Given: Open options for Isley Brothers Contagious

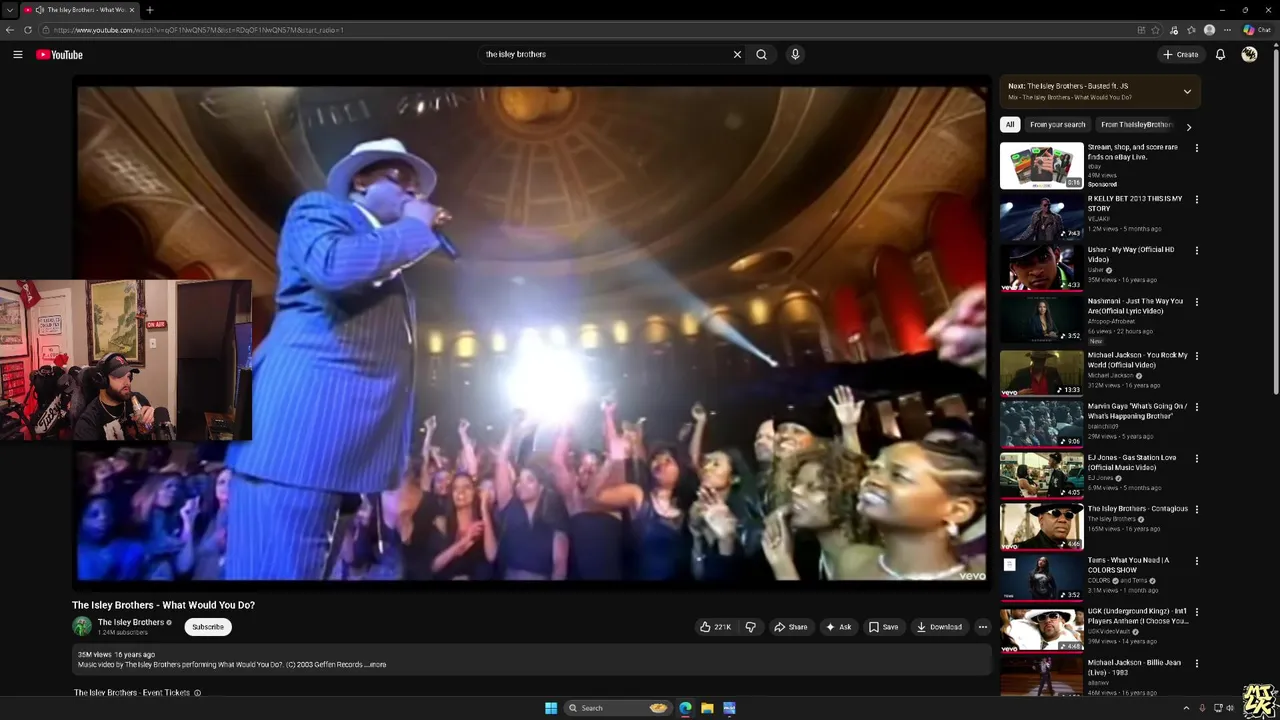Looking at the screenshot, I should 1197,509.
